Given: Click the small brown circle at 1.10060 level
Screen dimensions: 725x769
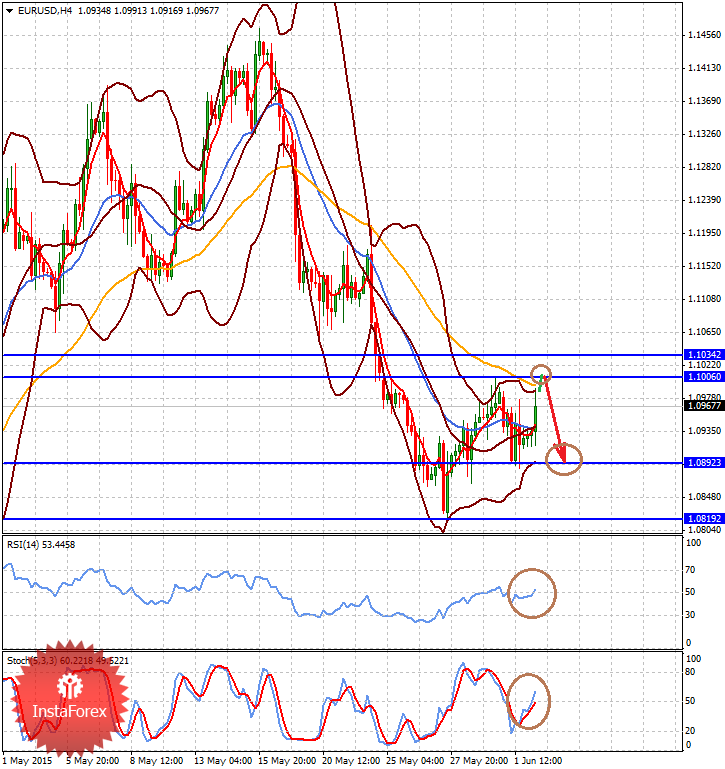Looking at the screenshot, I should 541,375.
